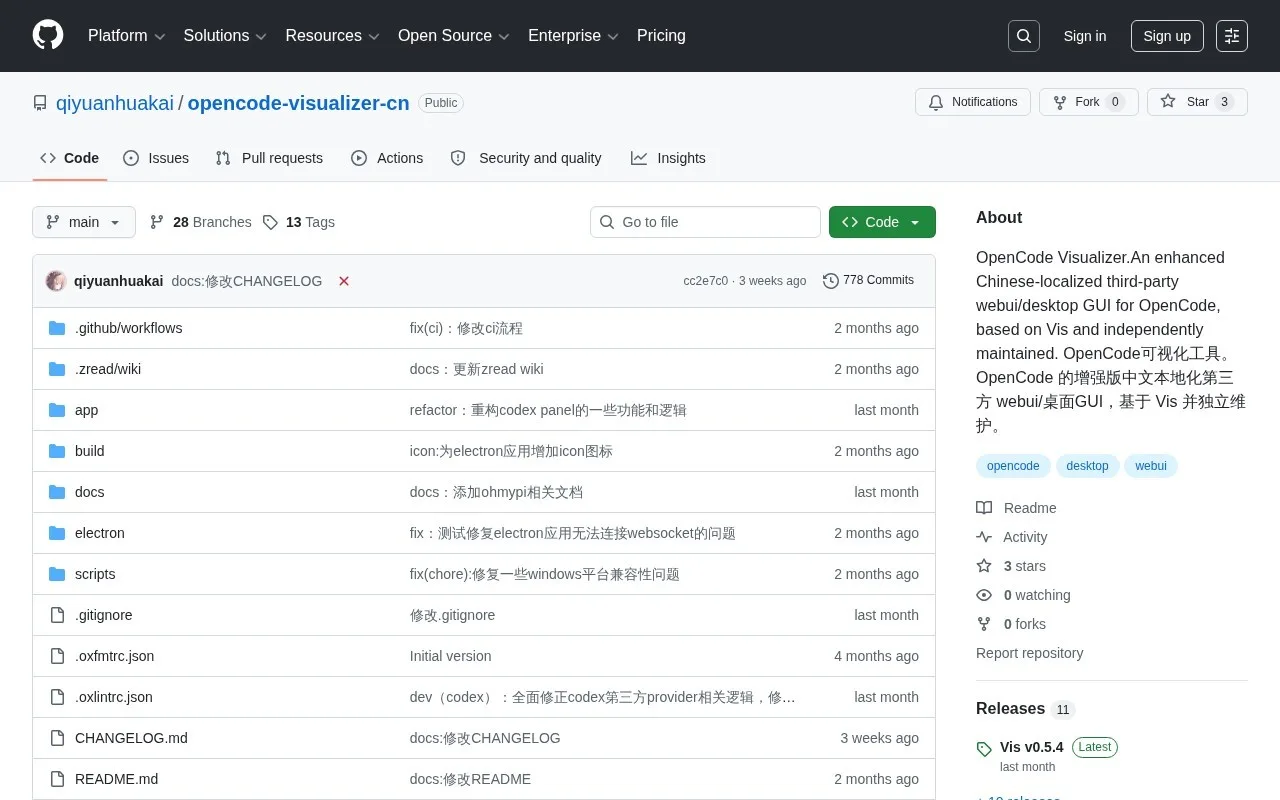Open the Insights tab
Image resolution: width=1280 pixels, height=800 pixels.
[x=668, y=158]
